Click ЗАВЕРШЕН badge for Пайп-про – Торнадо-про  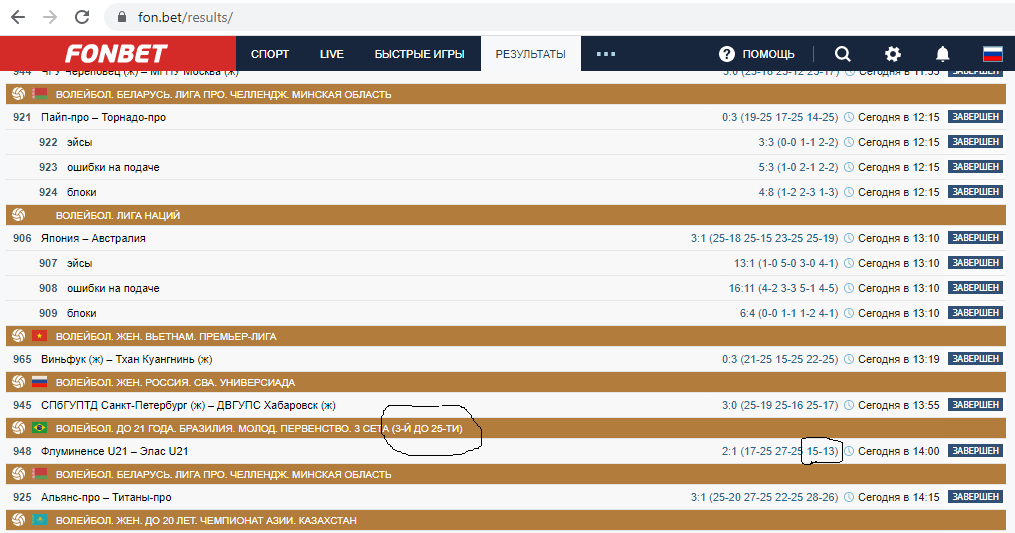(974, 117)
